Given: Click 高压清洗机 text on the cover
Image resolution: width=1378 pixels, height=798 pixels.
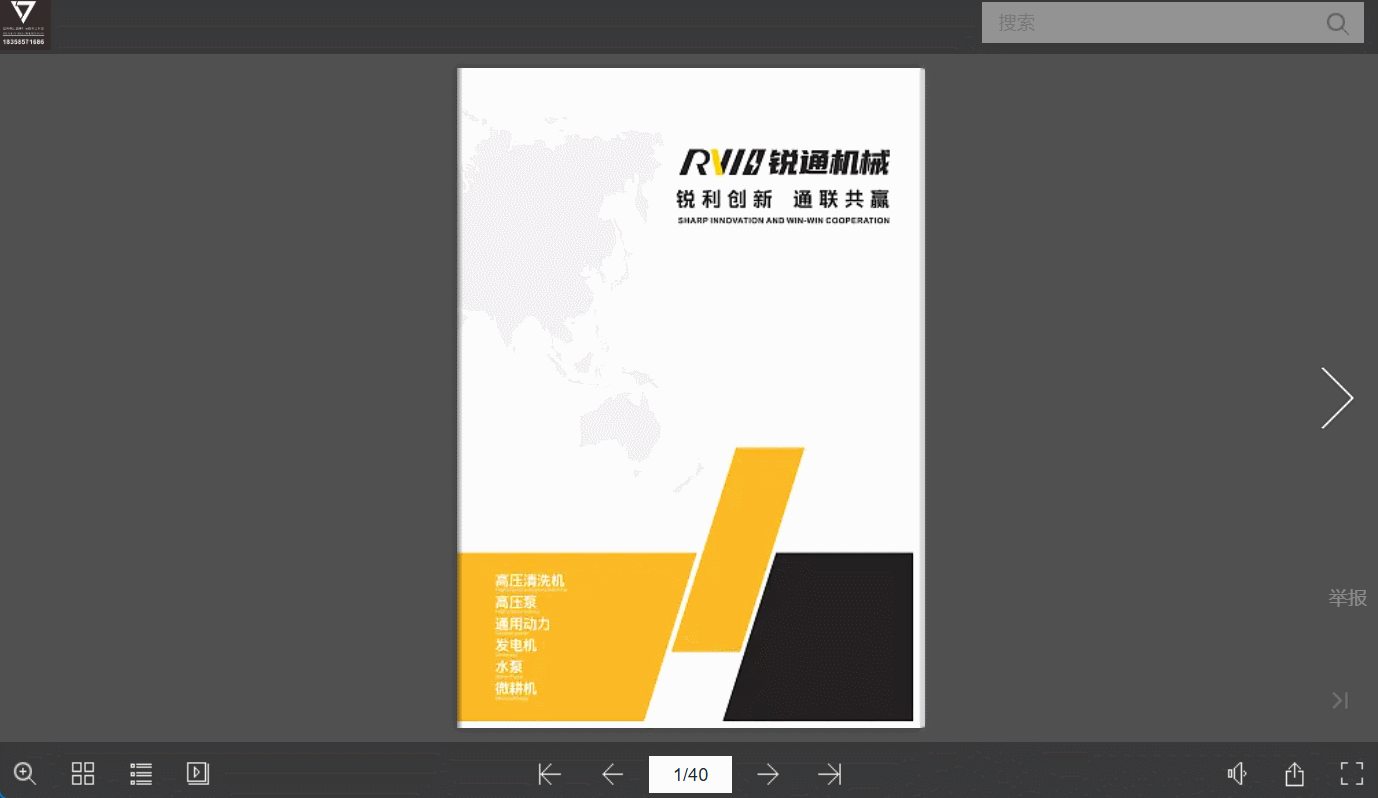Looking at the screenshot, I should (530, 581).
